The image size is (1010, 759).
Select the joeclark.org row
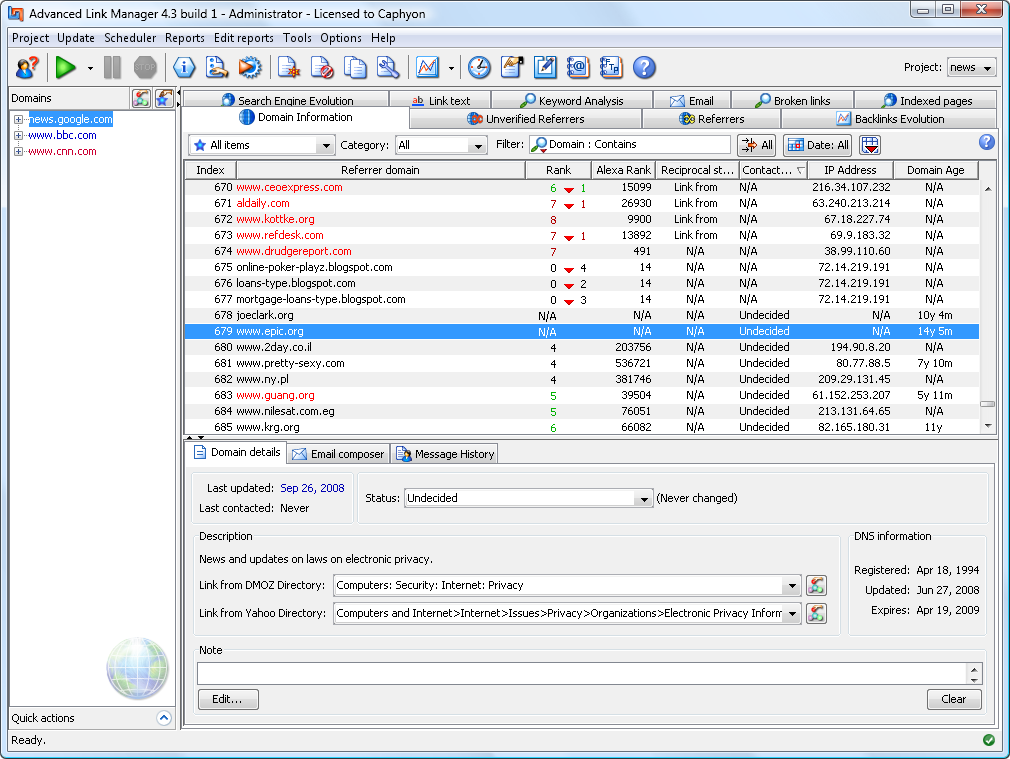click(x=582, y=315)
